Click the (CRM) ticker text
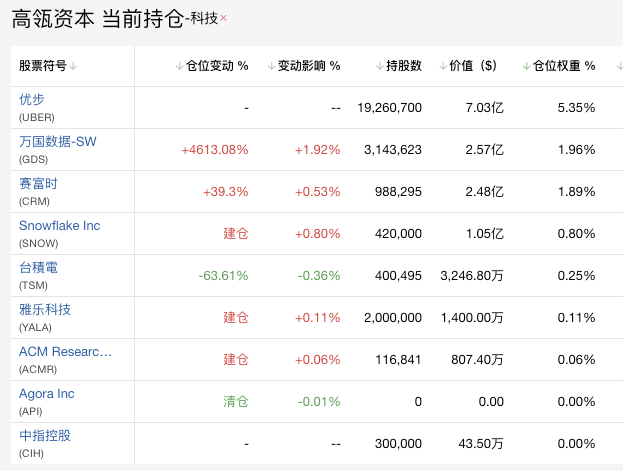 (x=34, y=202)
